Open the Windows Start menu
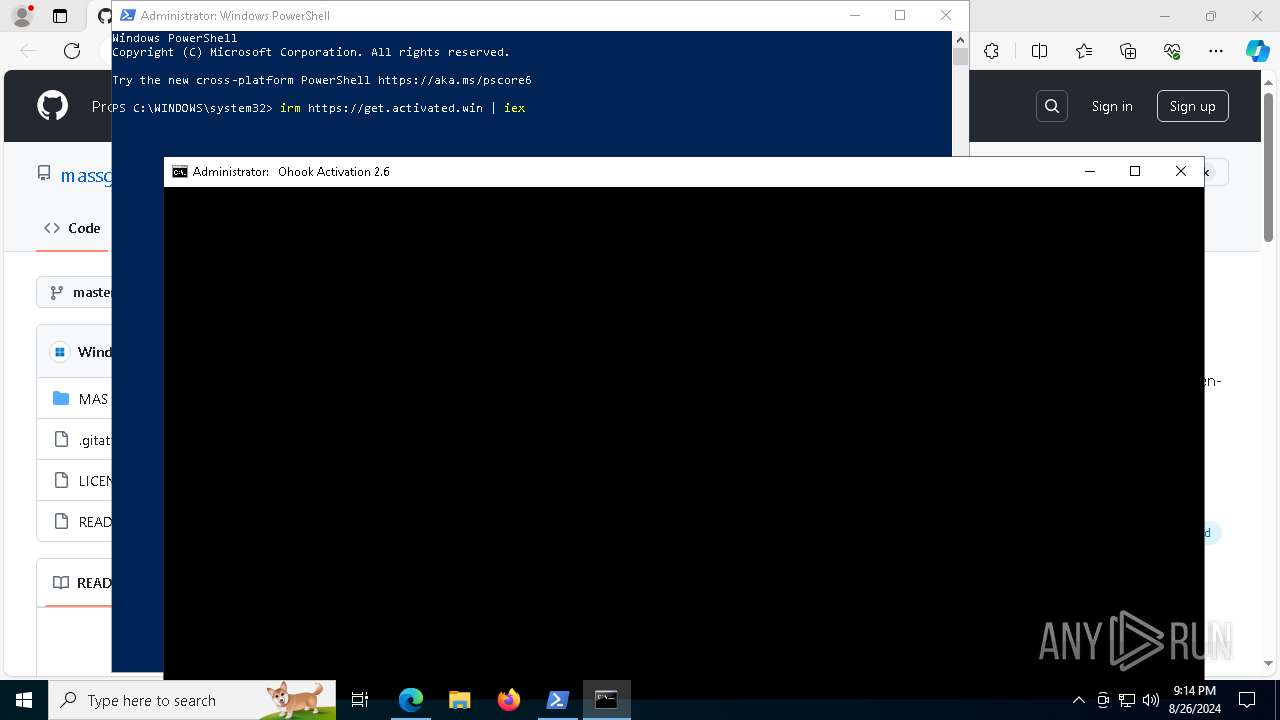This screenshot has height=720, width=1280. 24,700
